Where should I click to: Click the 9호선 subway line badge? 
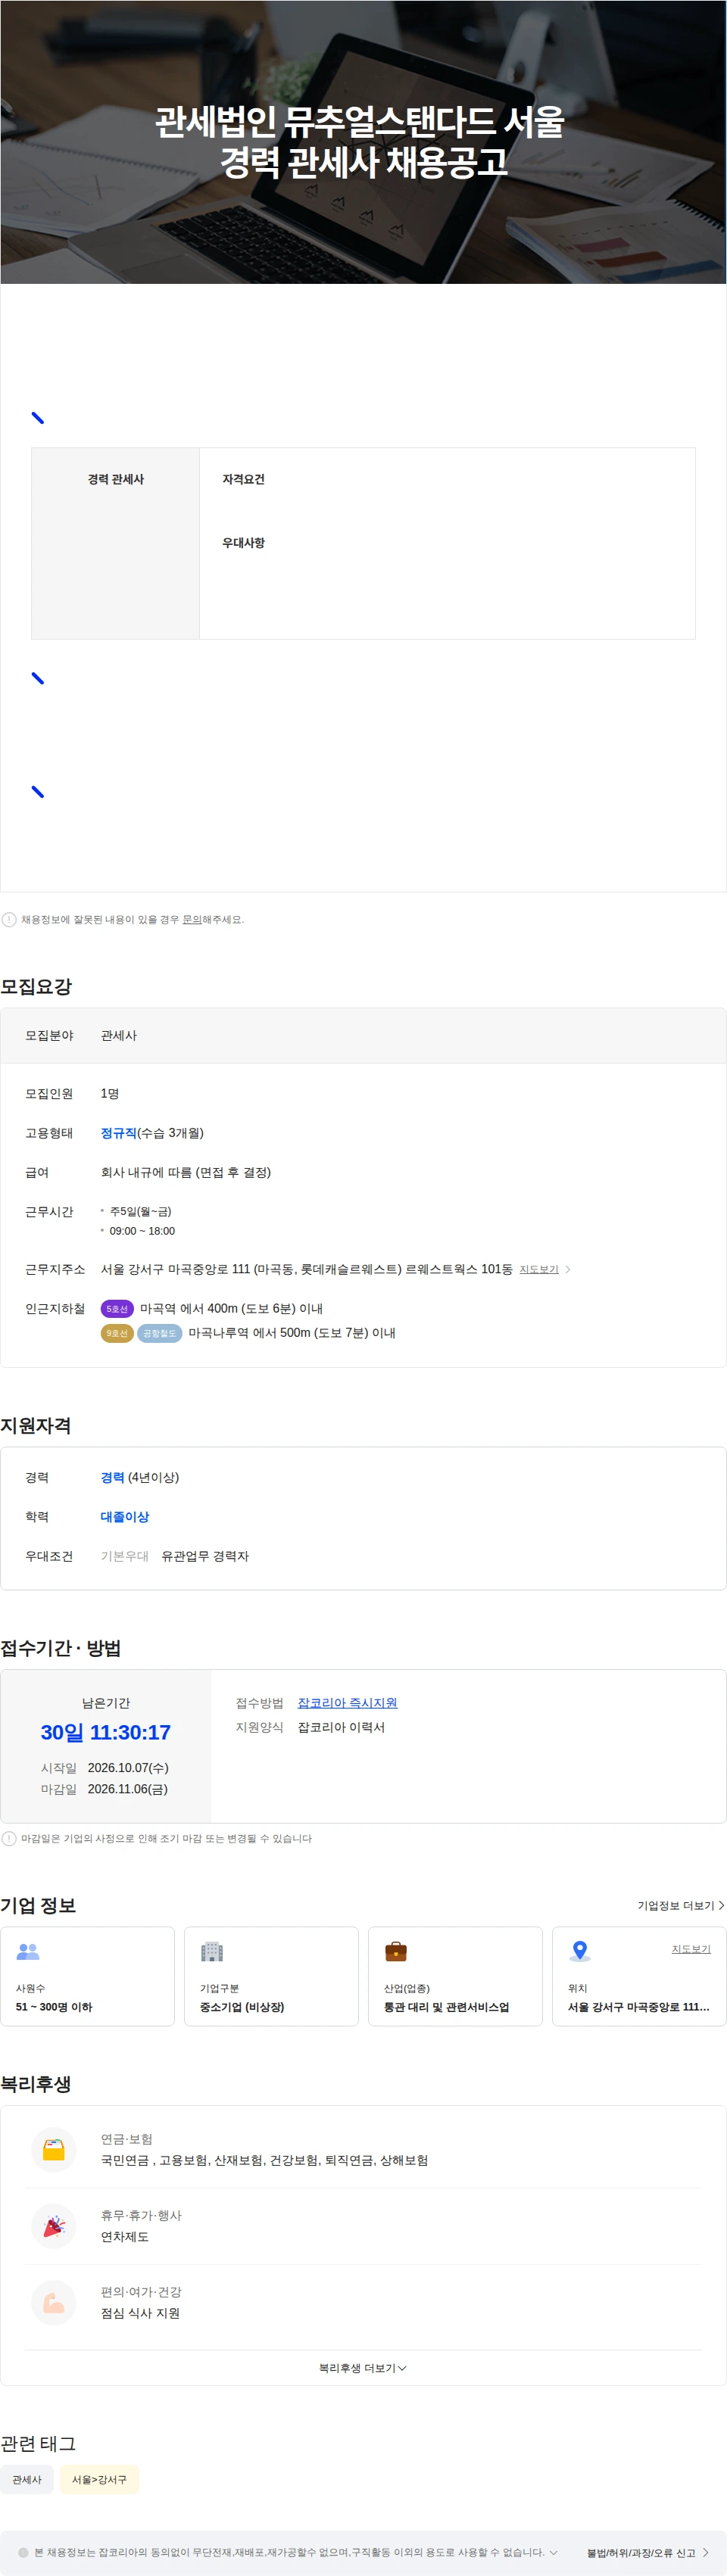(117, 1333)
